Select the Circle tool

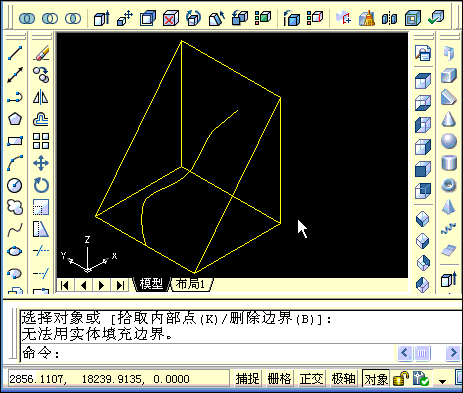tap(15, 185)
